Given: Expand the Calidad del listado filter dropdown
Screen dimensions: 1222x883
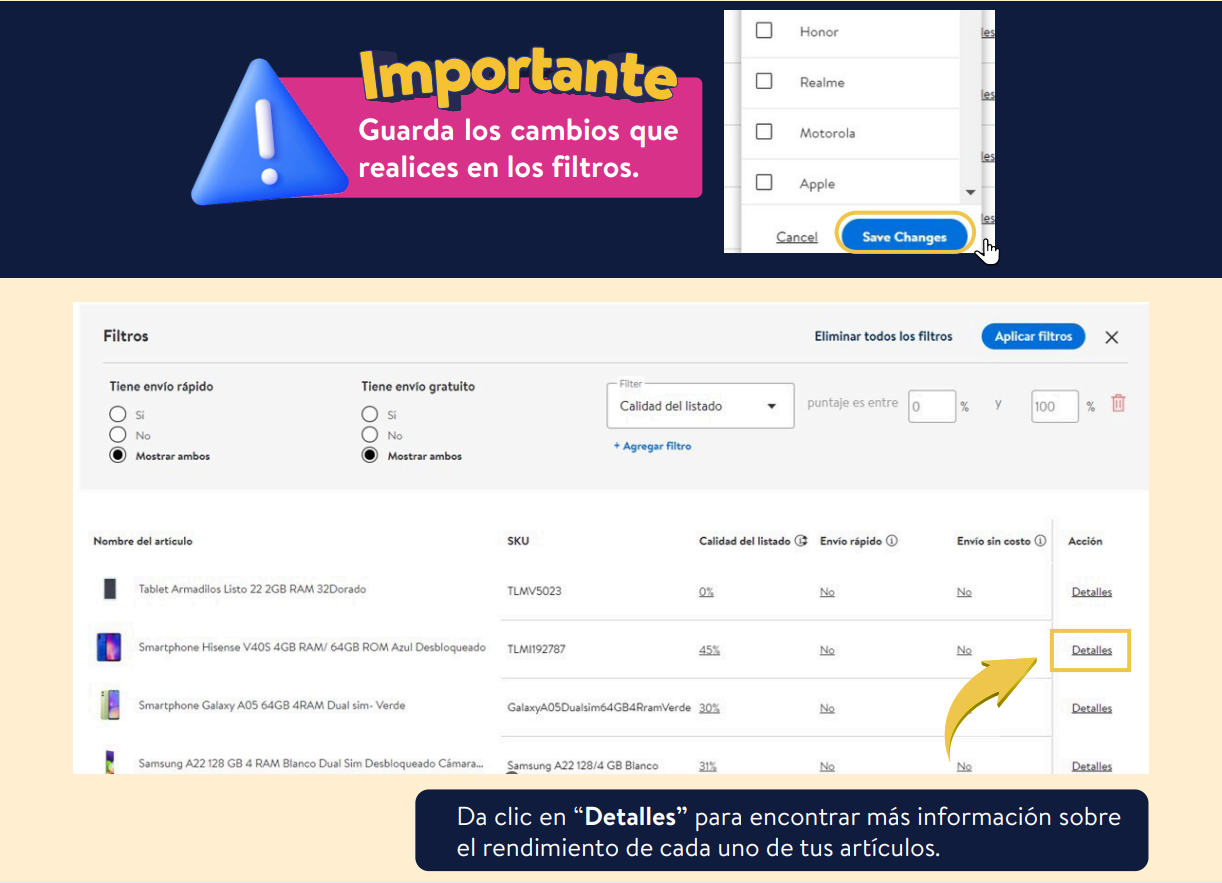Looking at the screenshot, I should [x=700, y=406].
